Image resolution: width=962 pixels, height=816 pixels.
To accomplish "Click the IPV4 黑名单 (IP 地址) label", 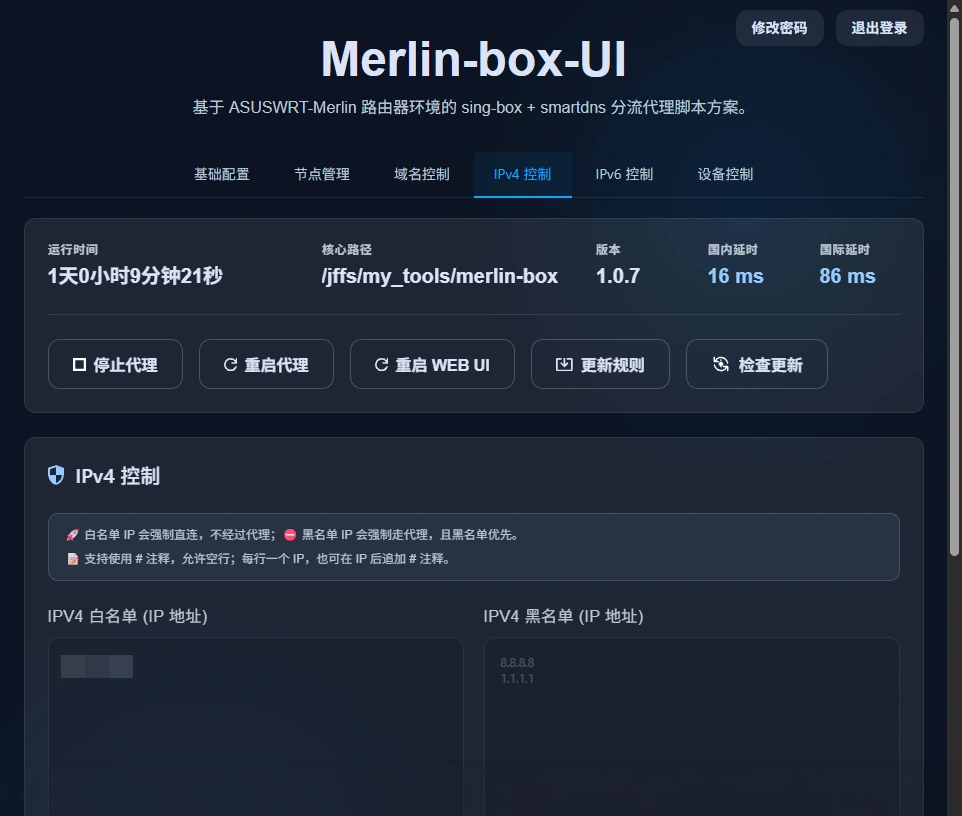I will [x=563, y=616].
